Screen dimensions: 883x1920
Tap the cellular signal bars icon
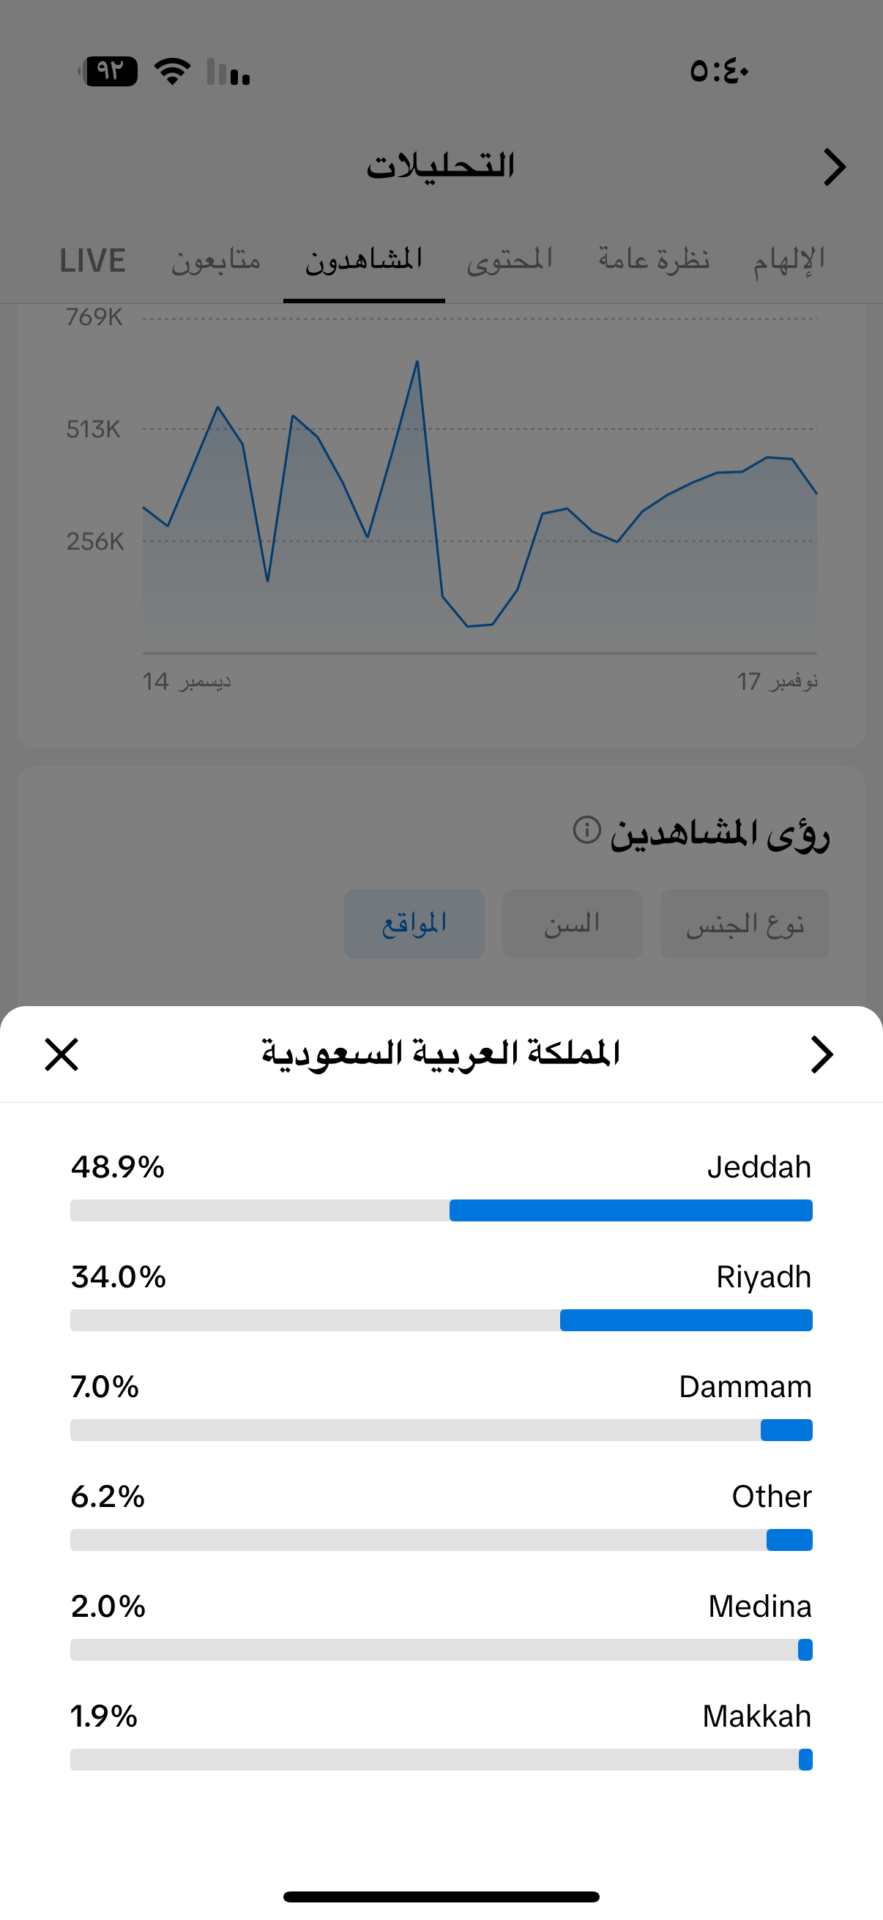pos(228,72)
